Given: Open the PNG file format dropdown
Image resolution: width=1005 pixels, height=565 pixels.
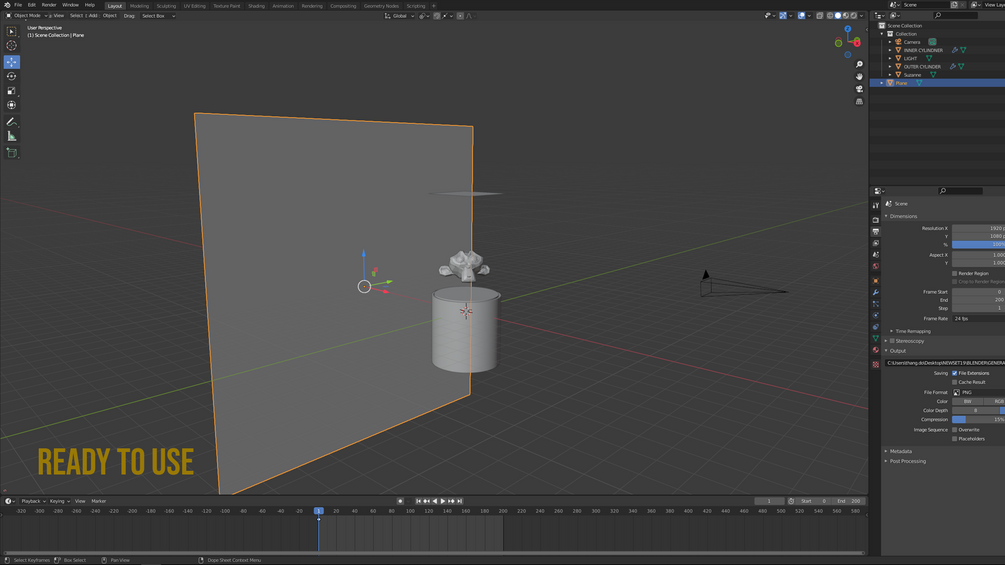Looking at the screenshot, I should (x=978, y=392).
